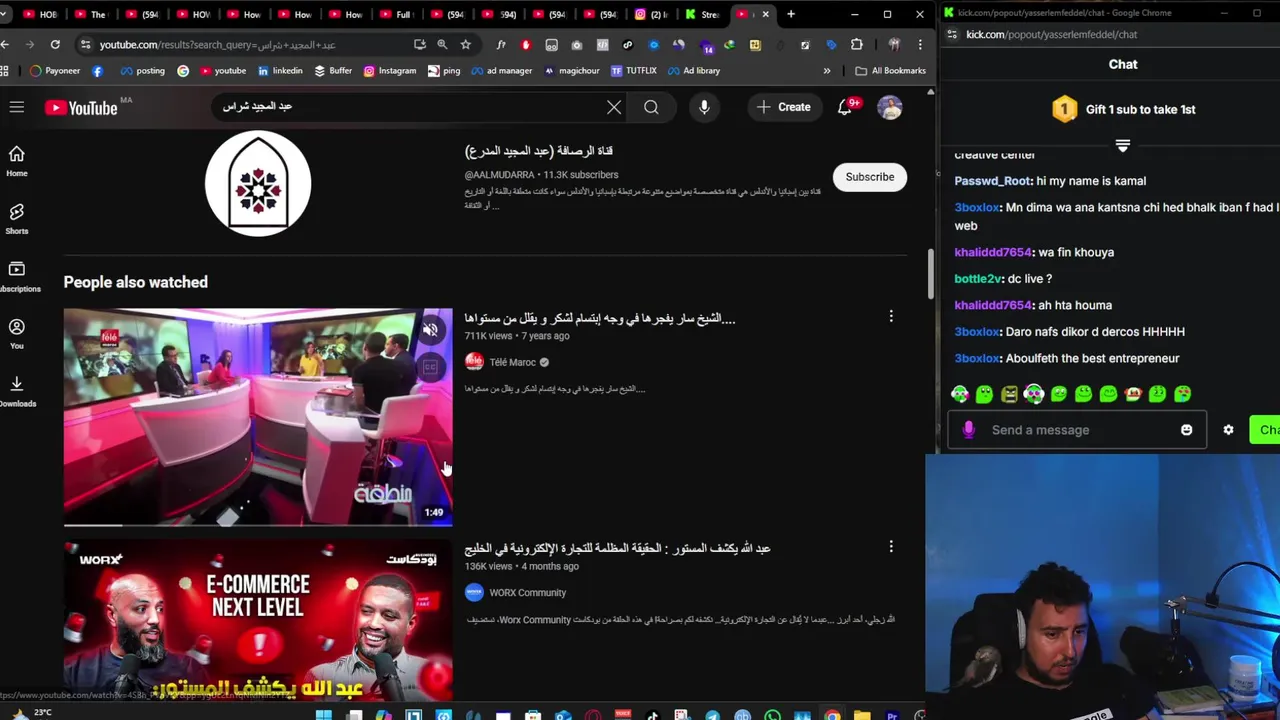This screenshot has height=720, width=1280.
Task: Open Shorts in the YouTube sidebar
Action: coord(17,218)
